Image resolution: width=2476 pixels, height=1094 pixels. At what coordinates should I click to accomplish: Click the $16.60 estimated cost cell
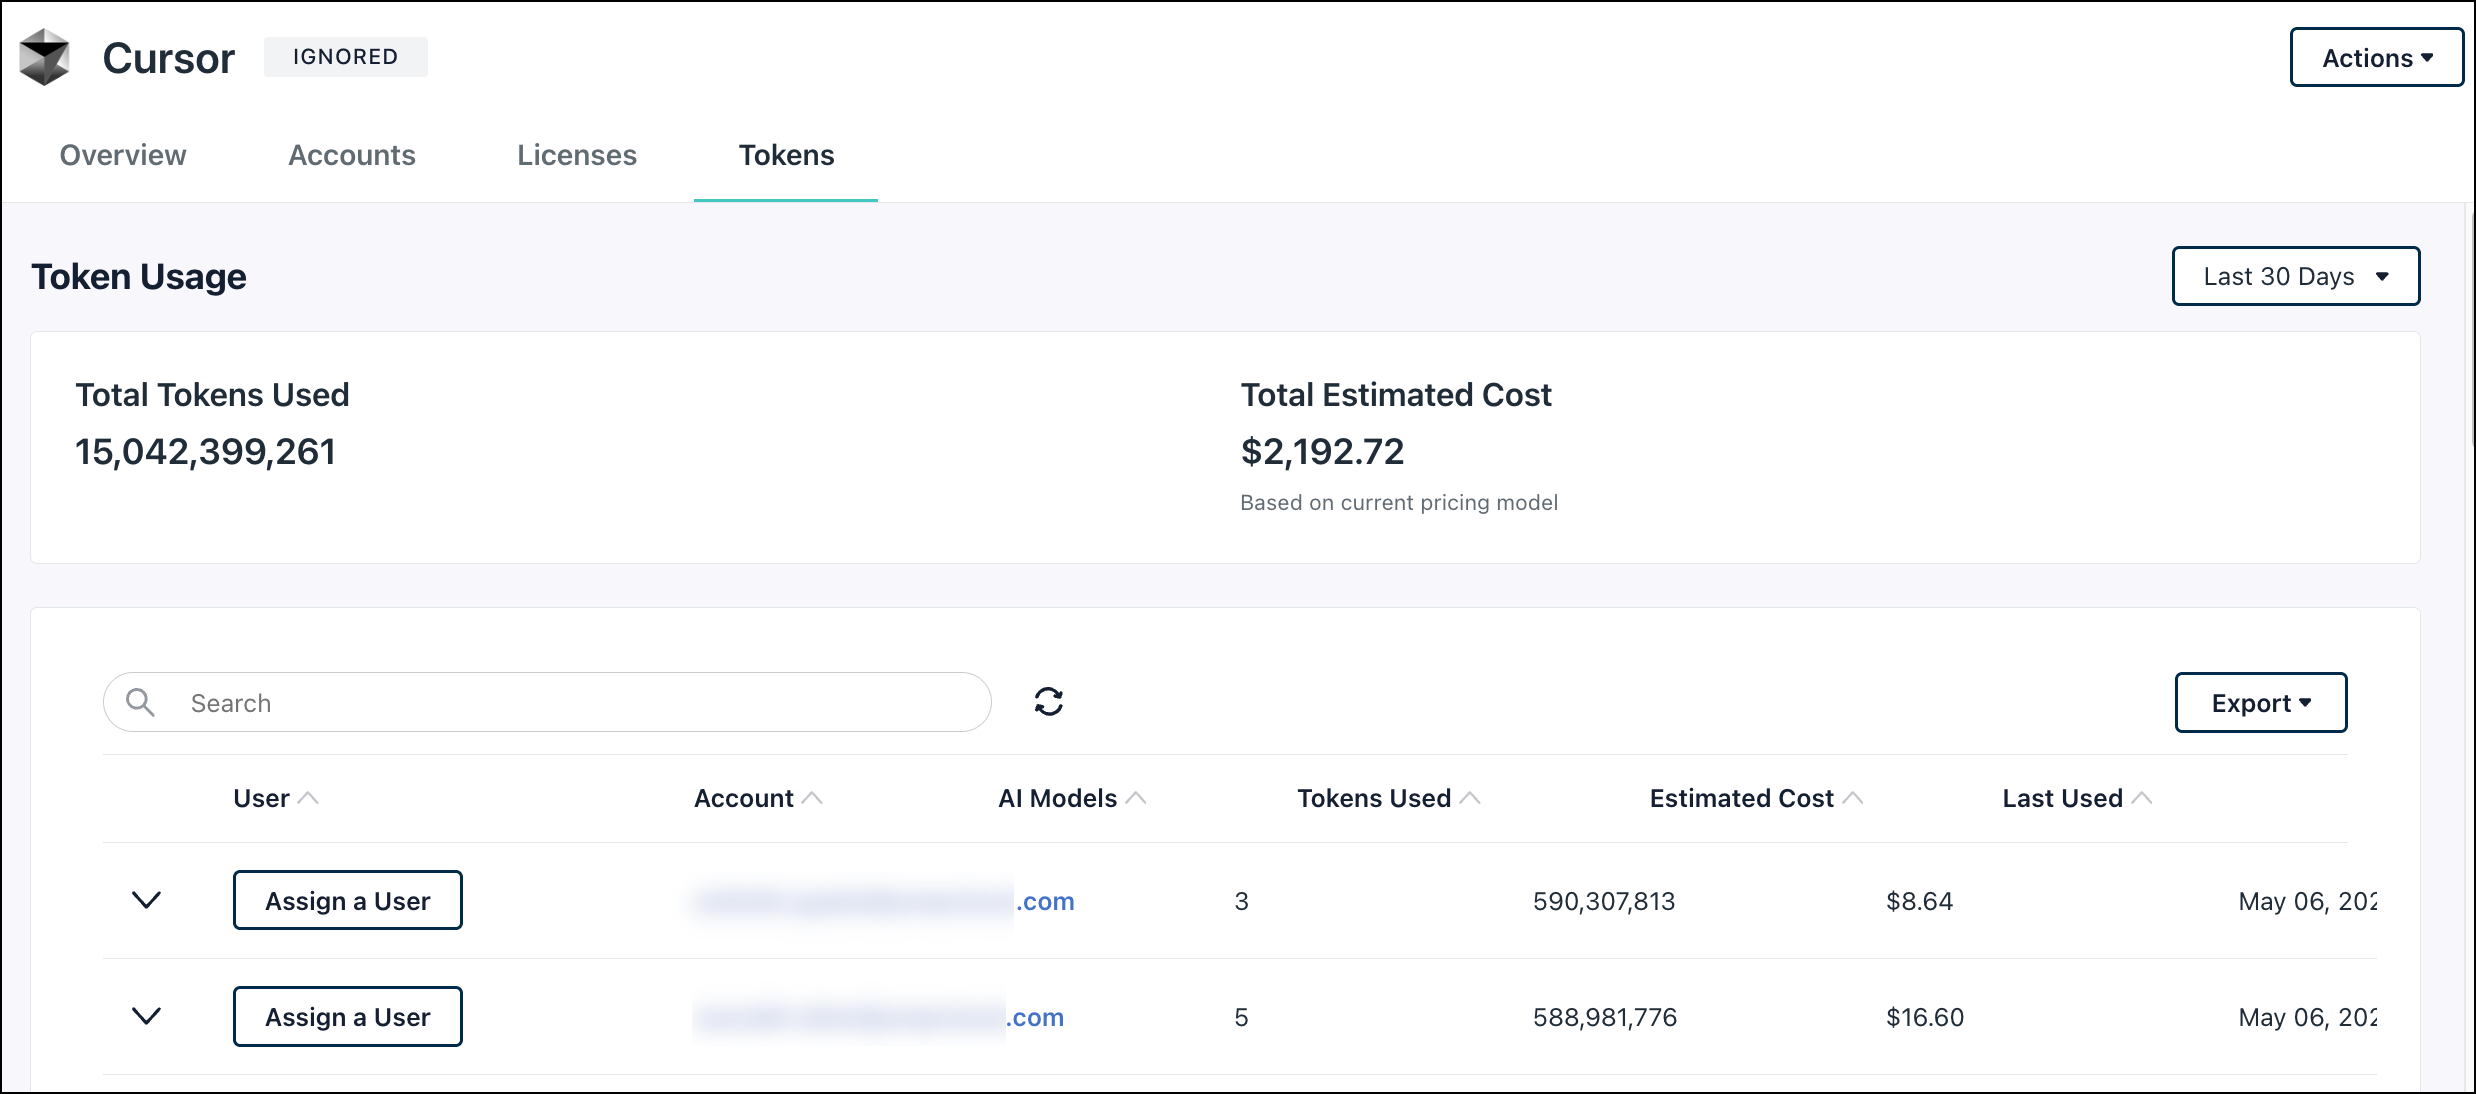click(x=1925, y=1017)
